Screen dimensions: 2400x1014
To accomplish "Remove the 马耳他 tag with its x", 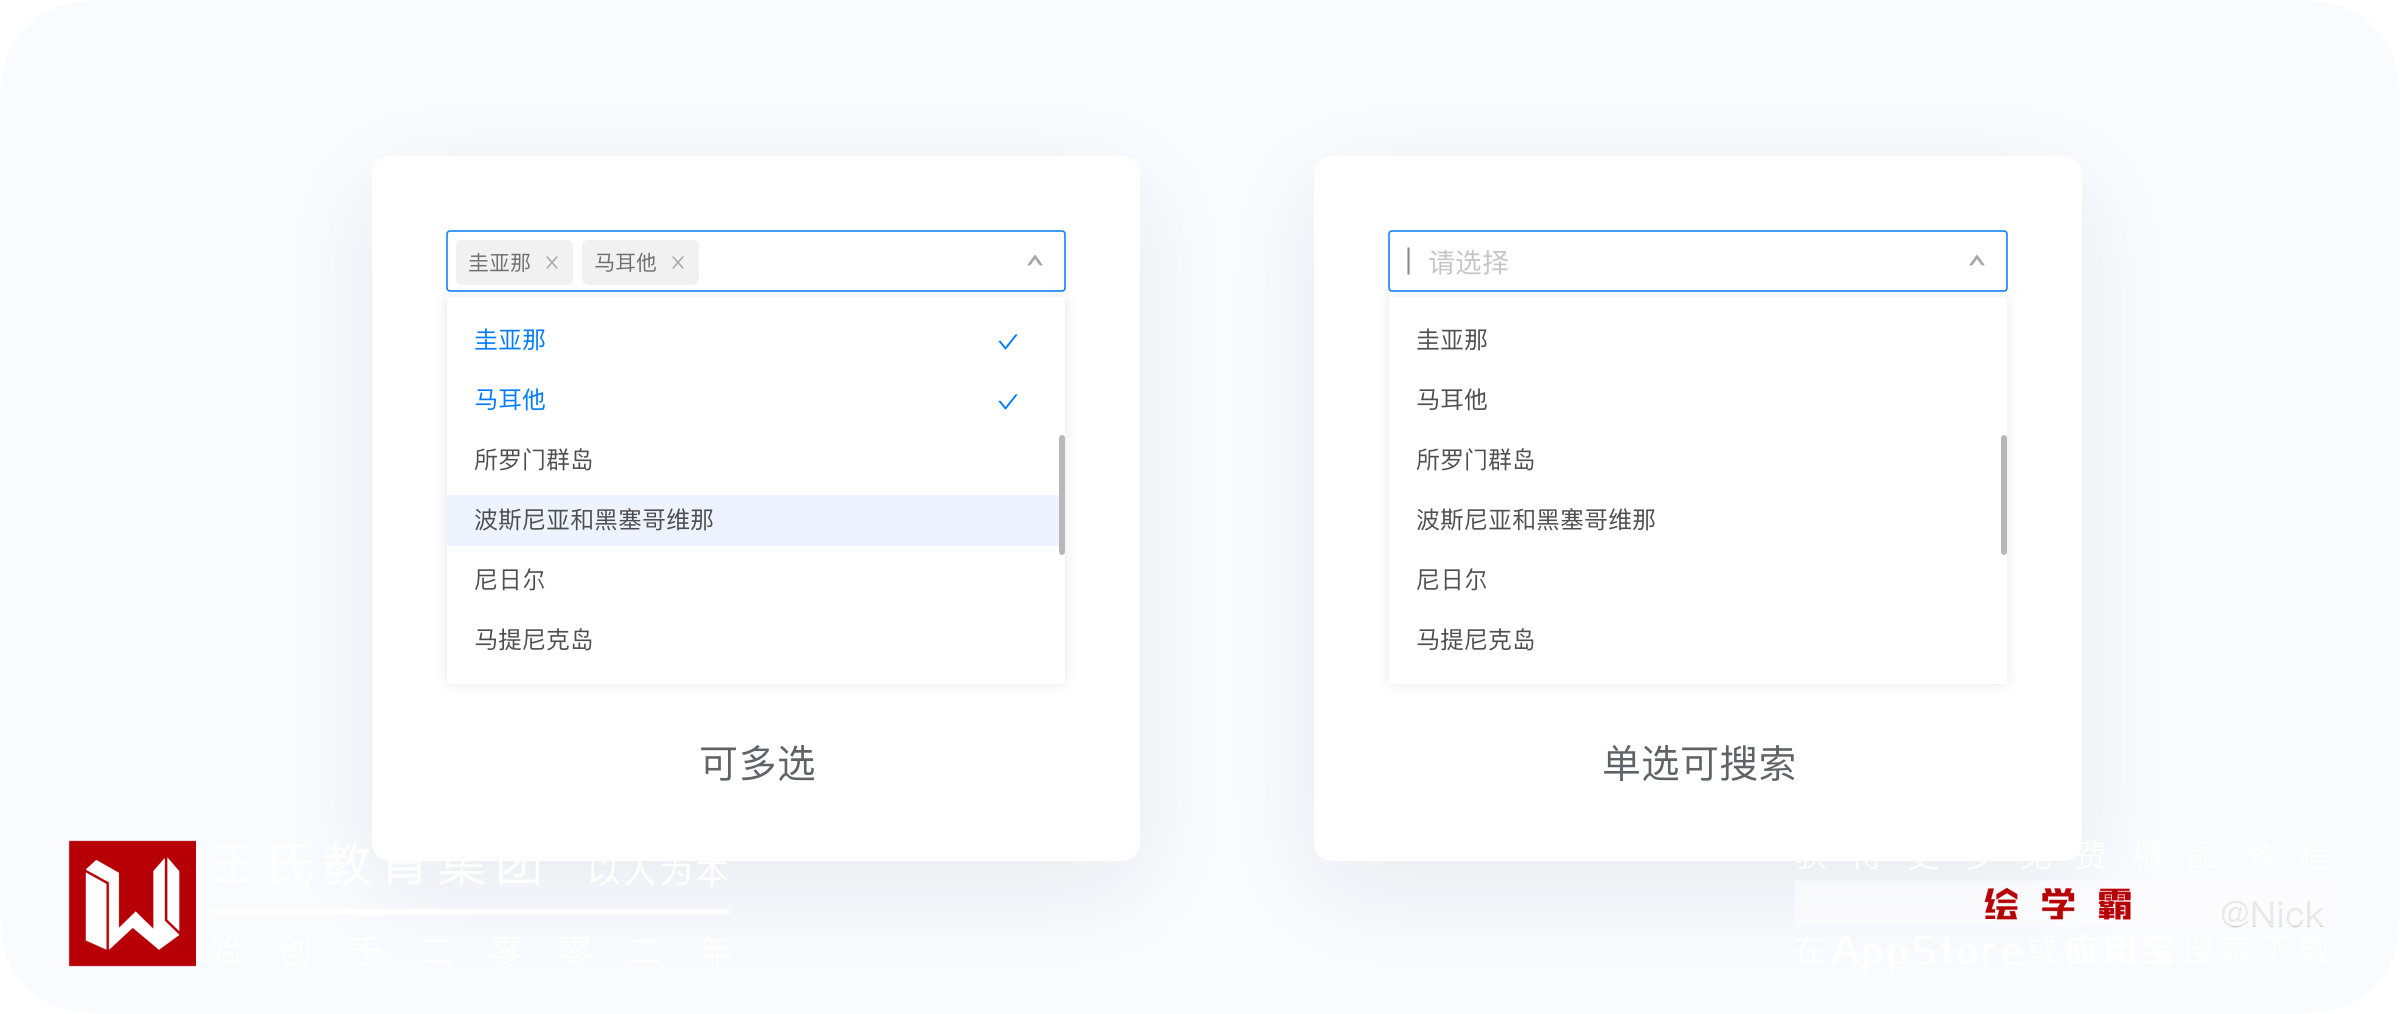I will coord(678,263).
